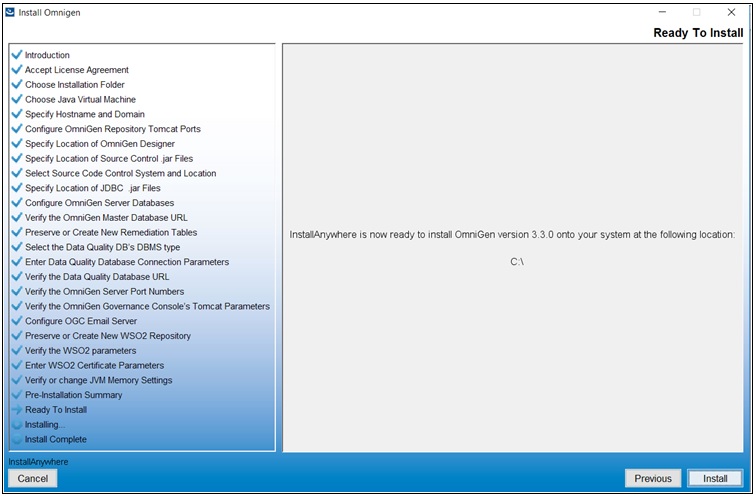Viewport: 756px width, 497px height.
Task: Click checkmark beside Verify the OmniGen Server Port Numbers
Action: tap(17, 291)
